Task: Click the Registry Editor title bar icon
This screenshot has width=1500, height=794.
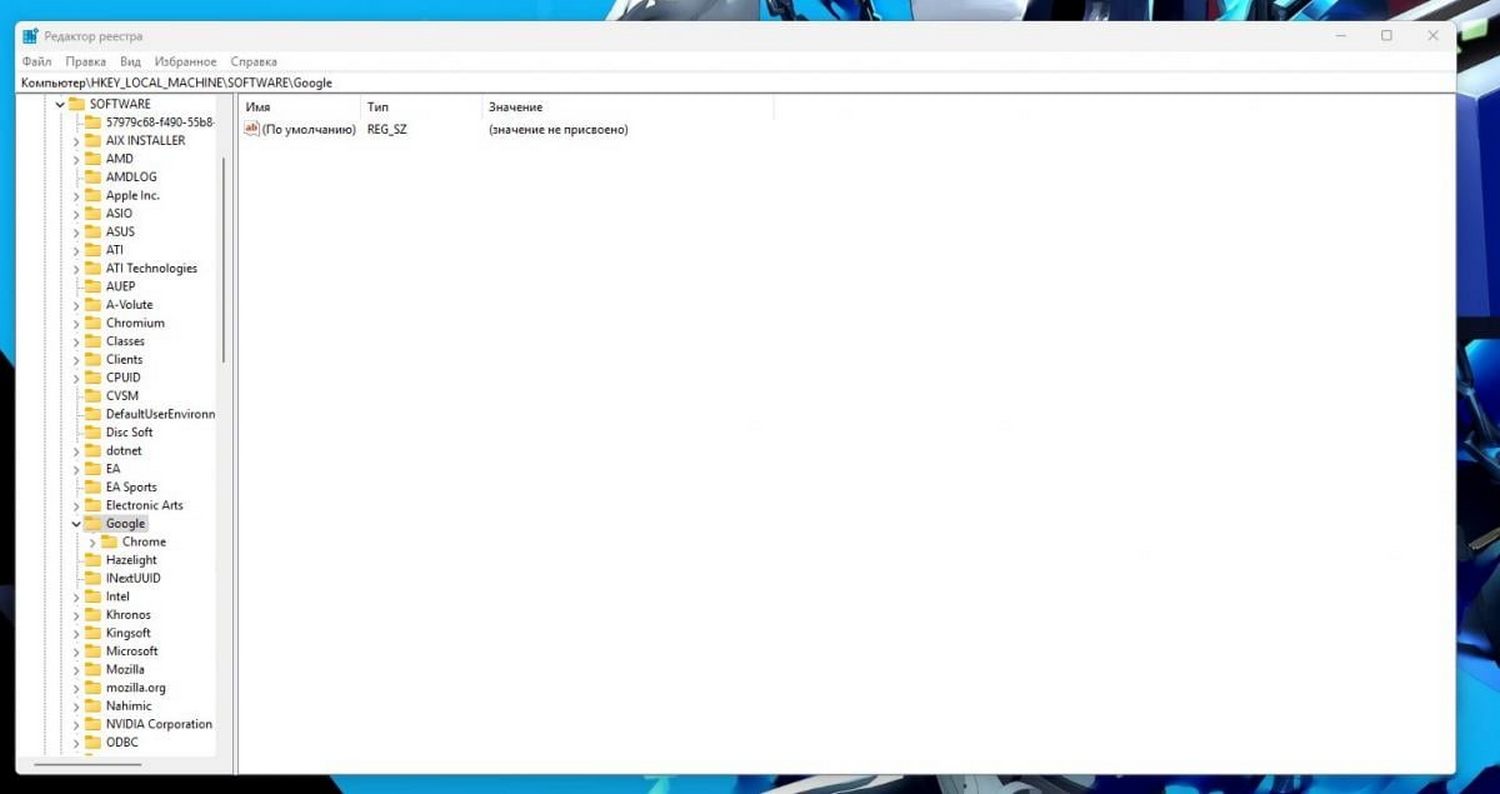Action: 31,36
